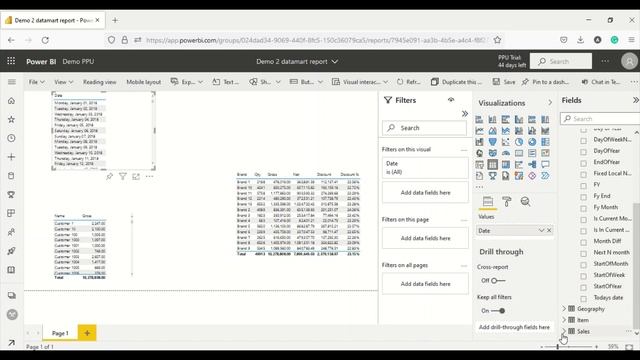Select the Table visualization icon
The width and height of the screenshot is (640, 360).
[x=493, y=164]
